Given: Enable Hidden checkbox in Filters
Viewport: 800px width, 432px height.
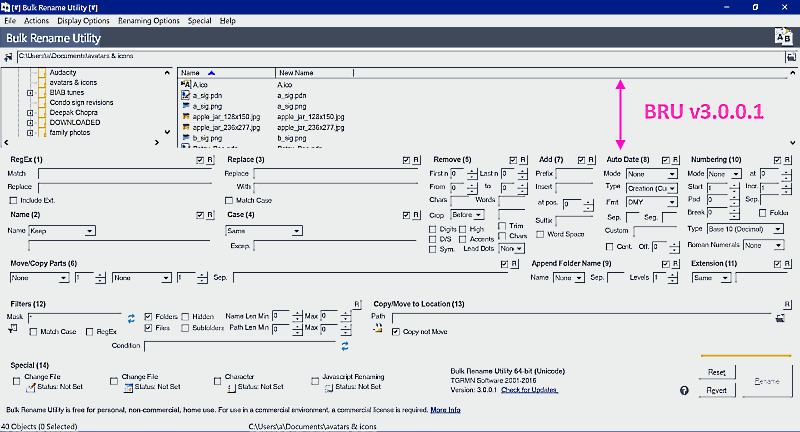Looking at the screenshot, I should click(x=185, y=317).
